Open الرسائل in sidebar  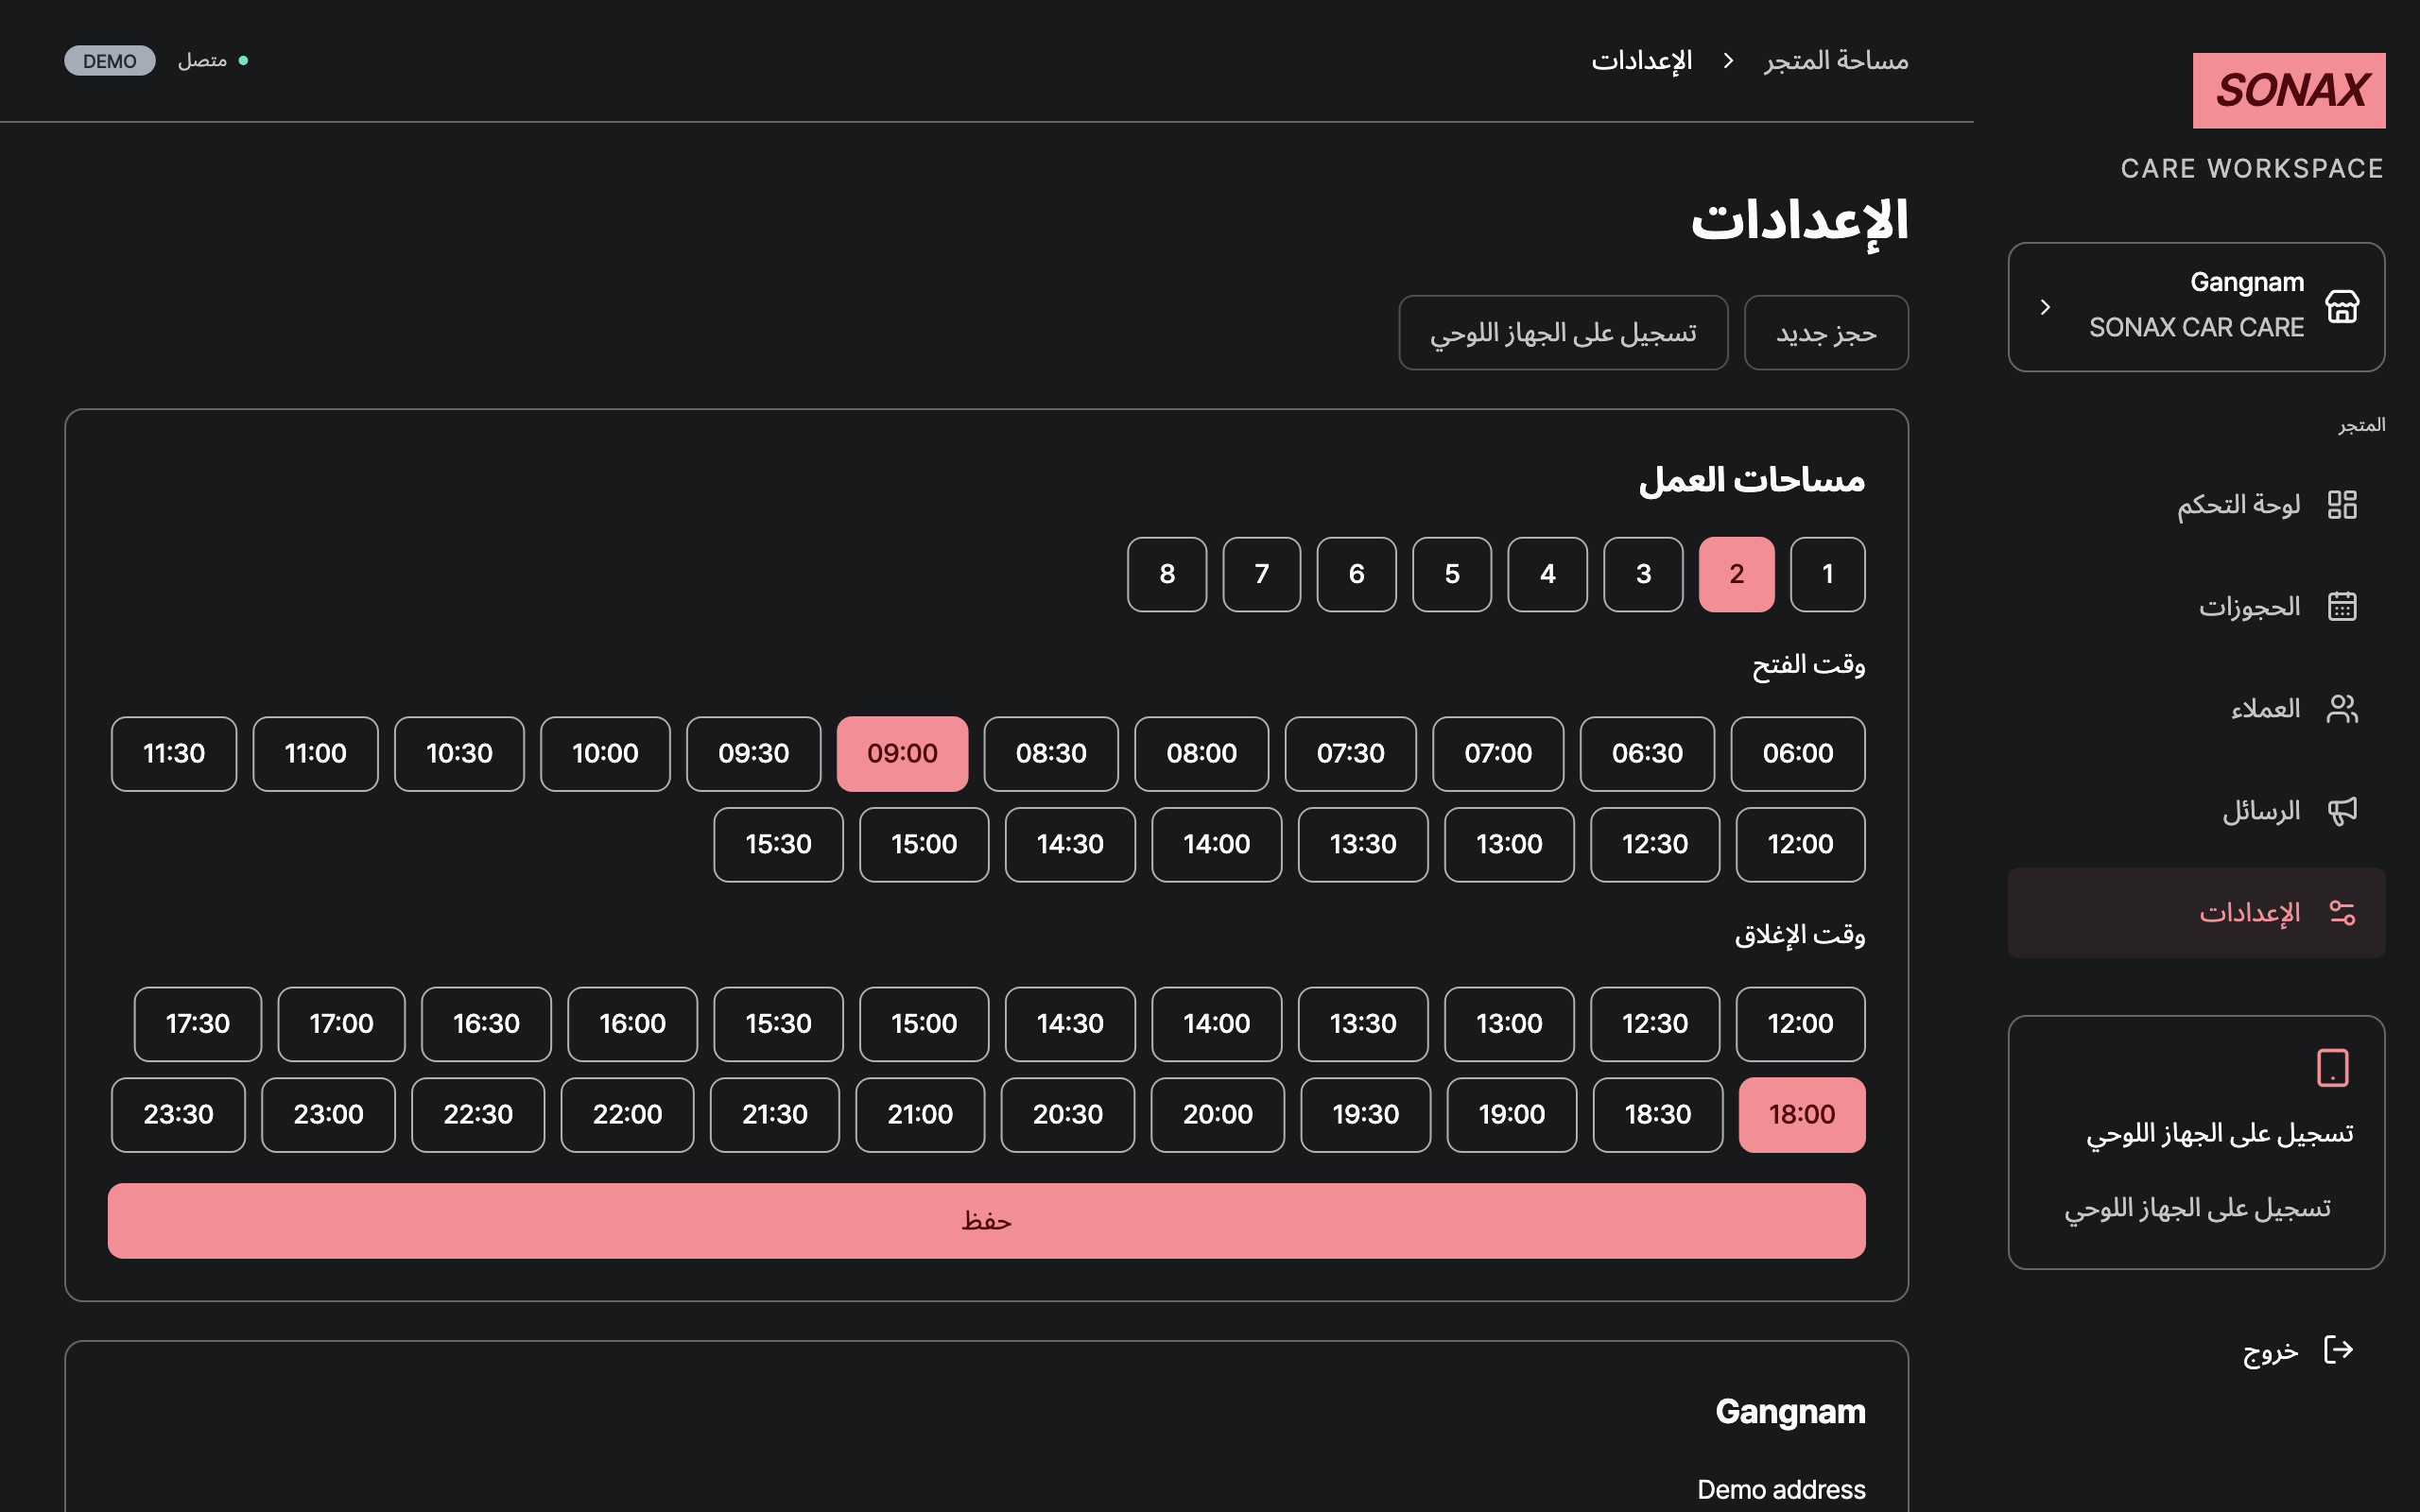click(2196, 811)
